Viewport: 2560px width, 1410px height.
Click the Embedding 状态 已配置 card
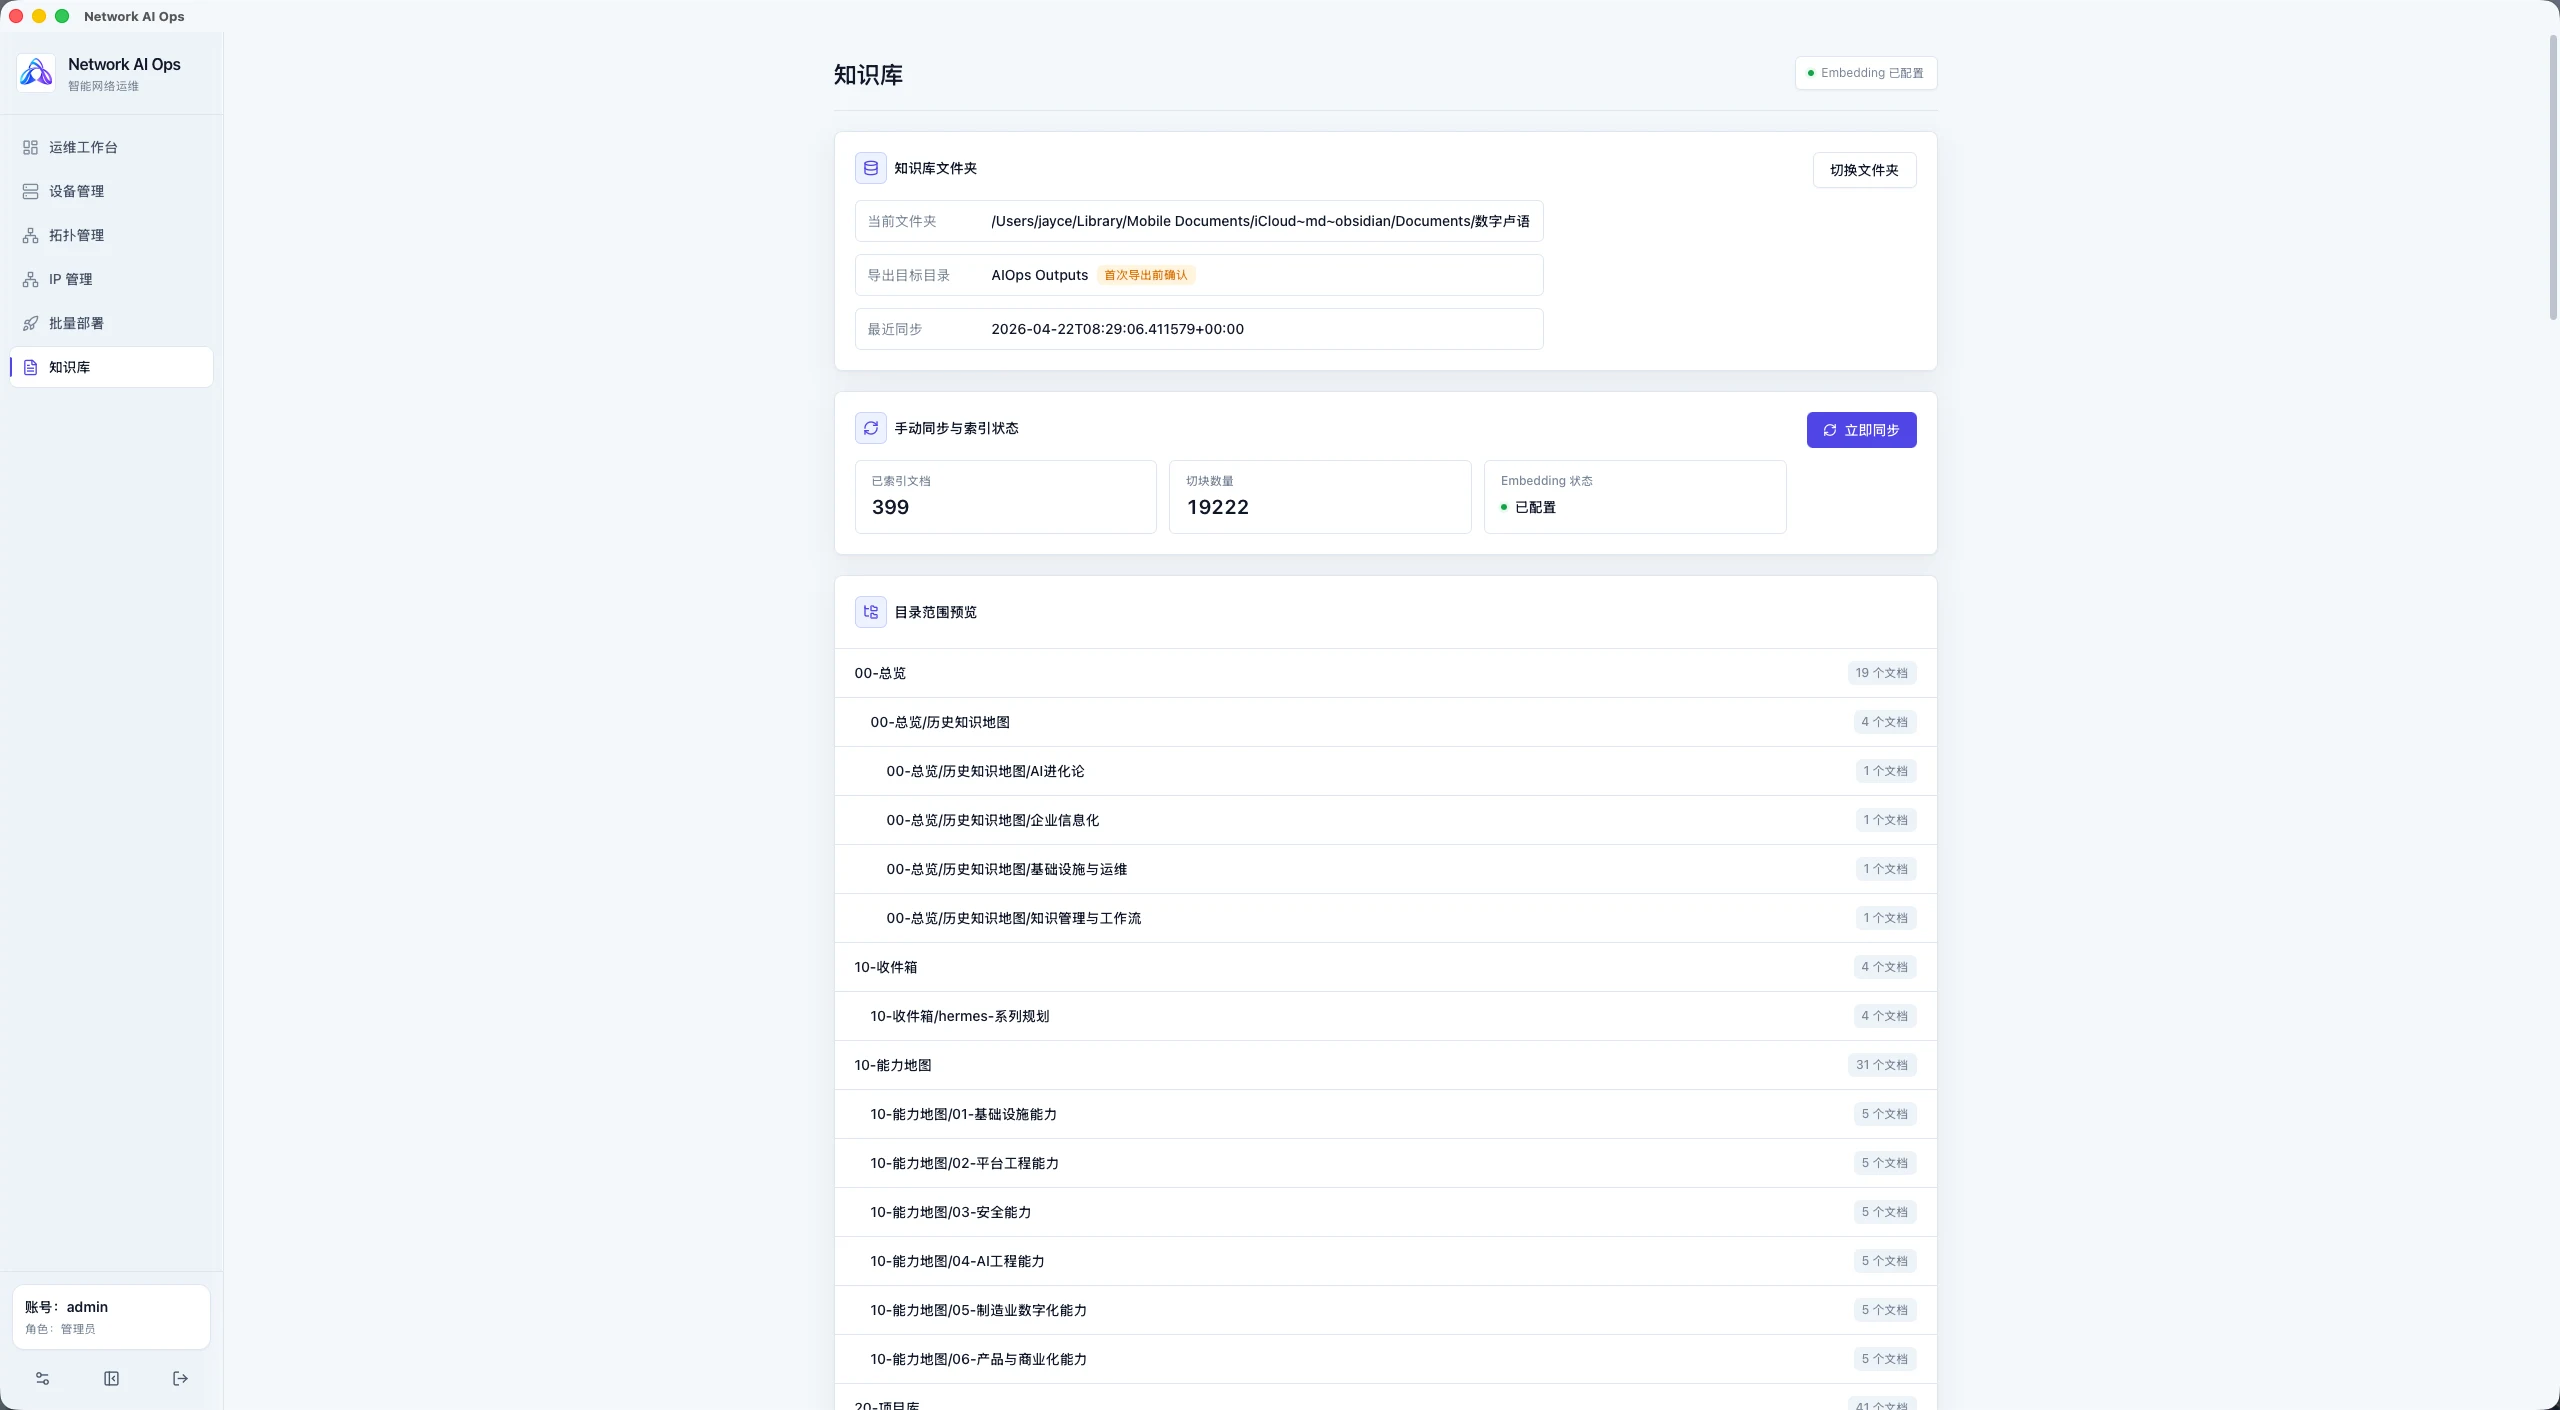[1635, 497]
